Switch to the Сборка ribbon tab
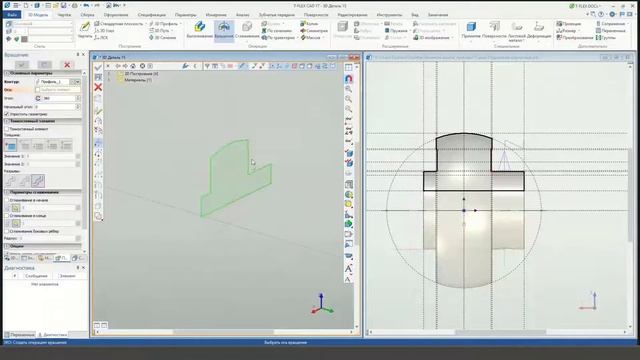This screenshot has width=640, height=360. point(87,15)
